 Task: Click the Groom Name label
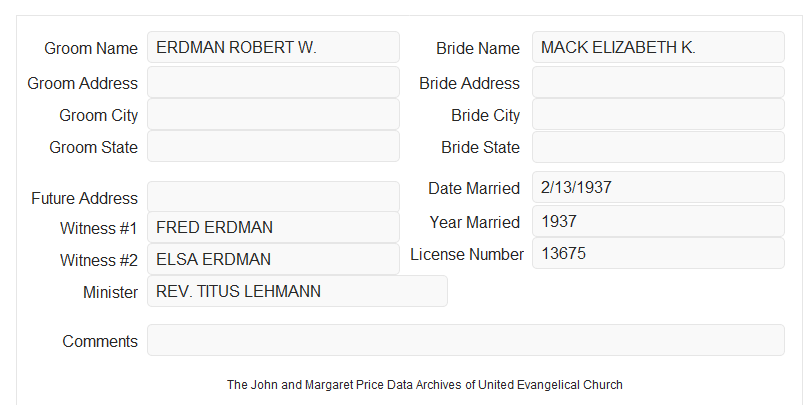91,48
